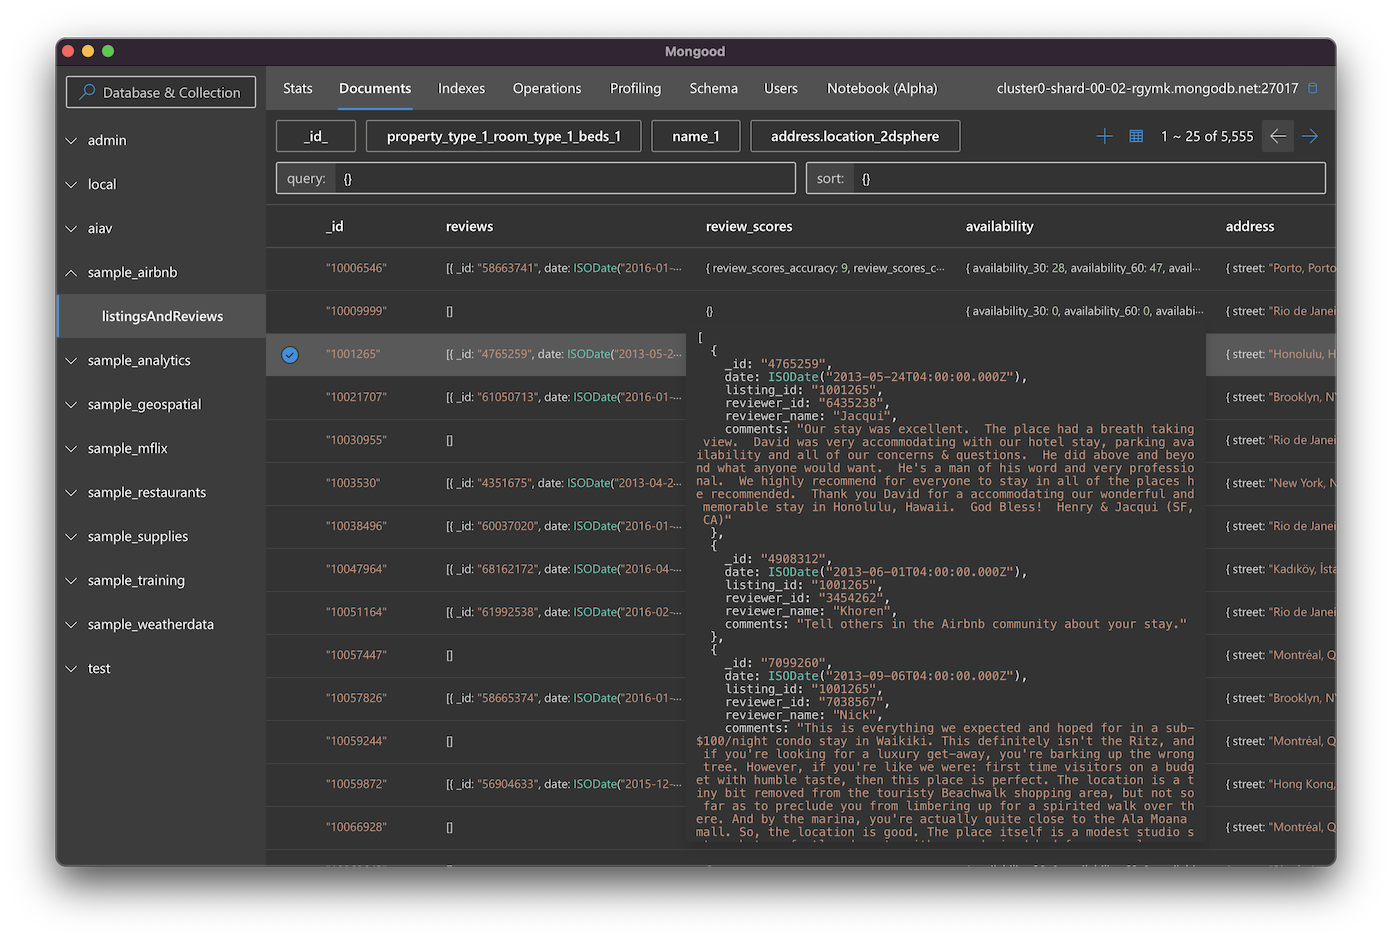Viewport: 1392px width, 940px height.
Task: Collapse the sample_airbnb database
Action: click(x=71, y=272)
